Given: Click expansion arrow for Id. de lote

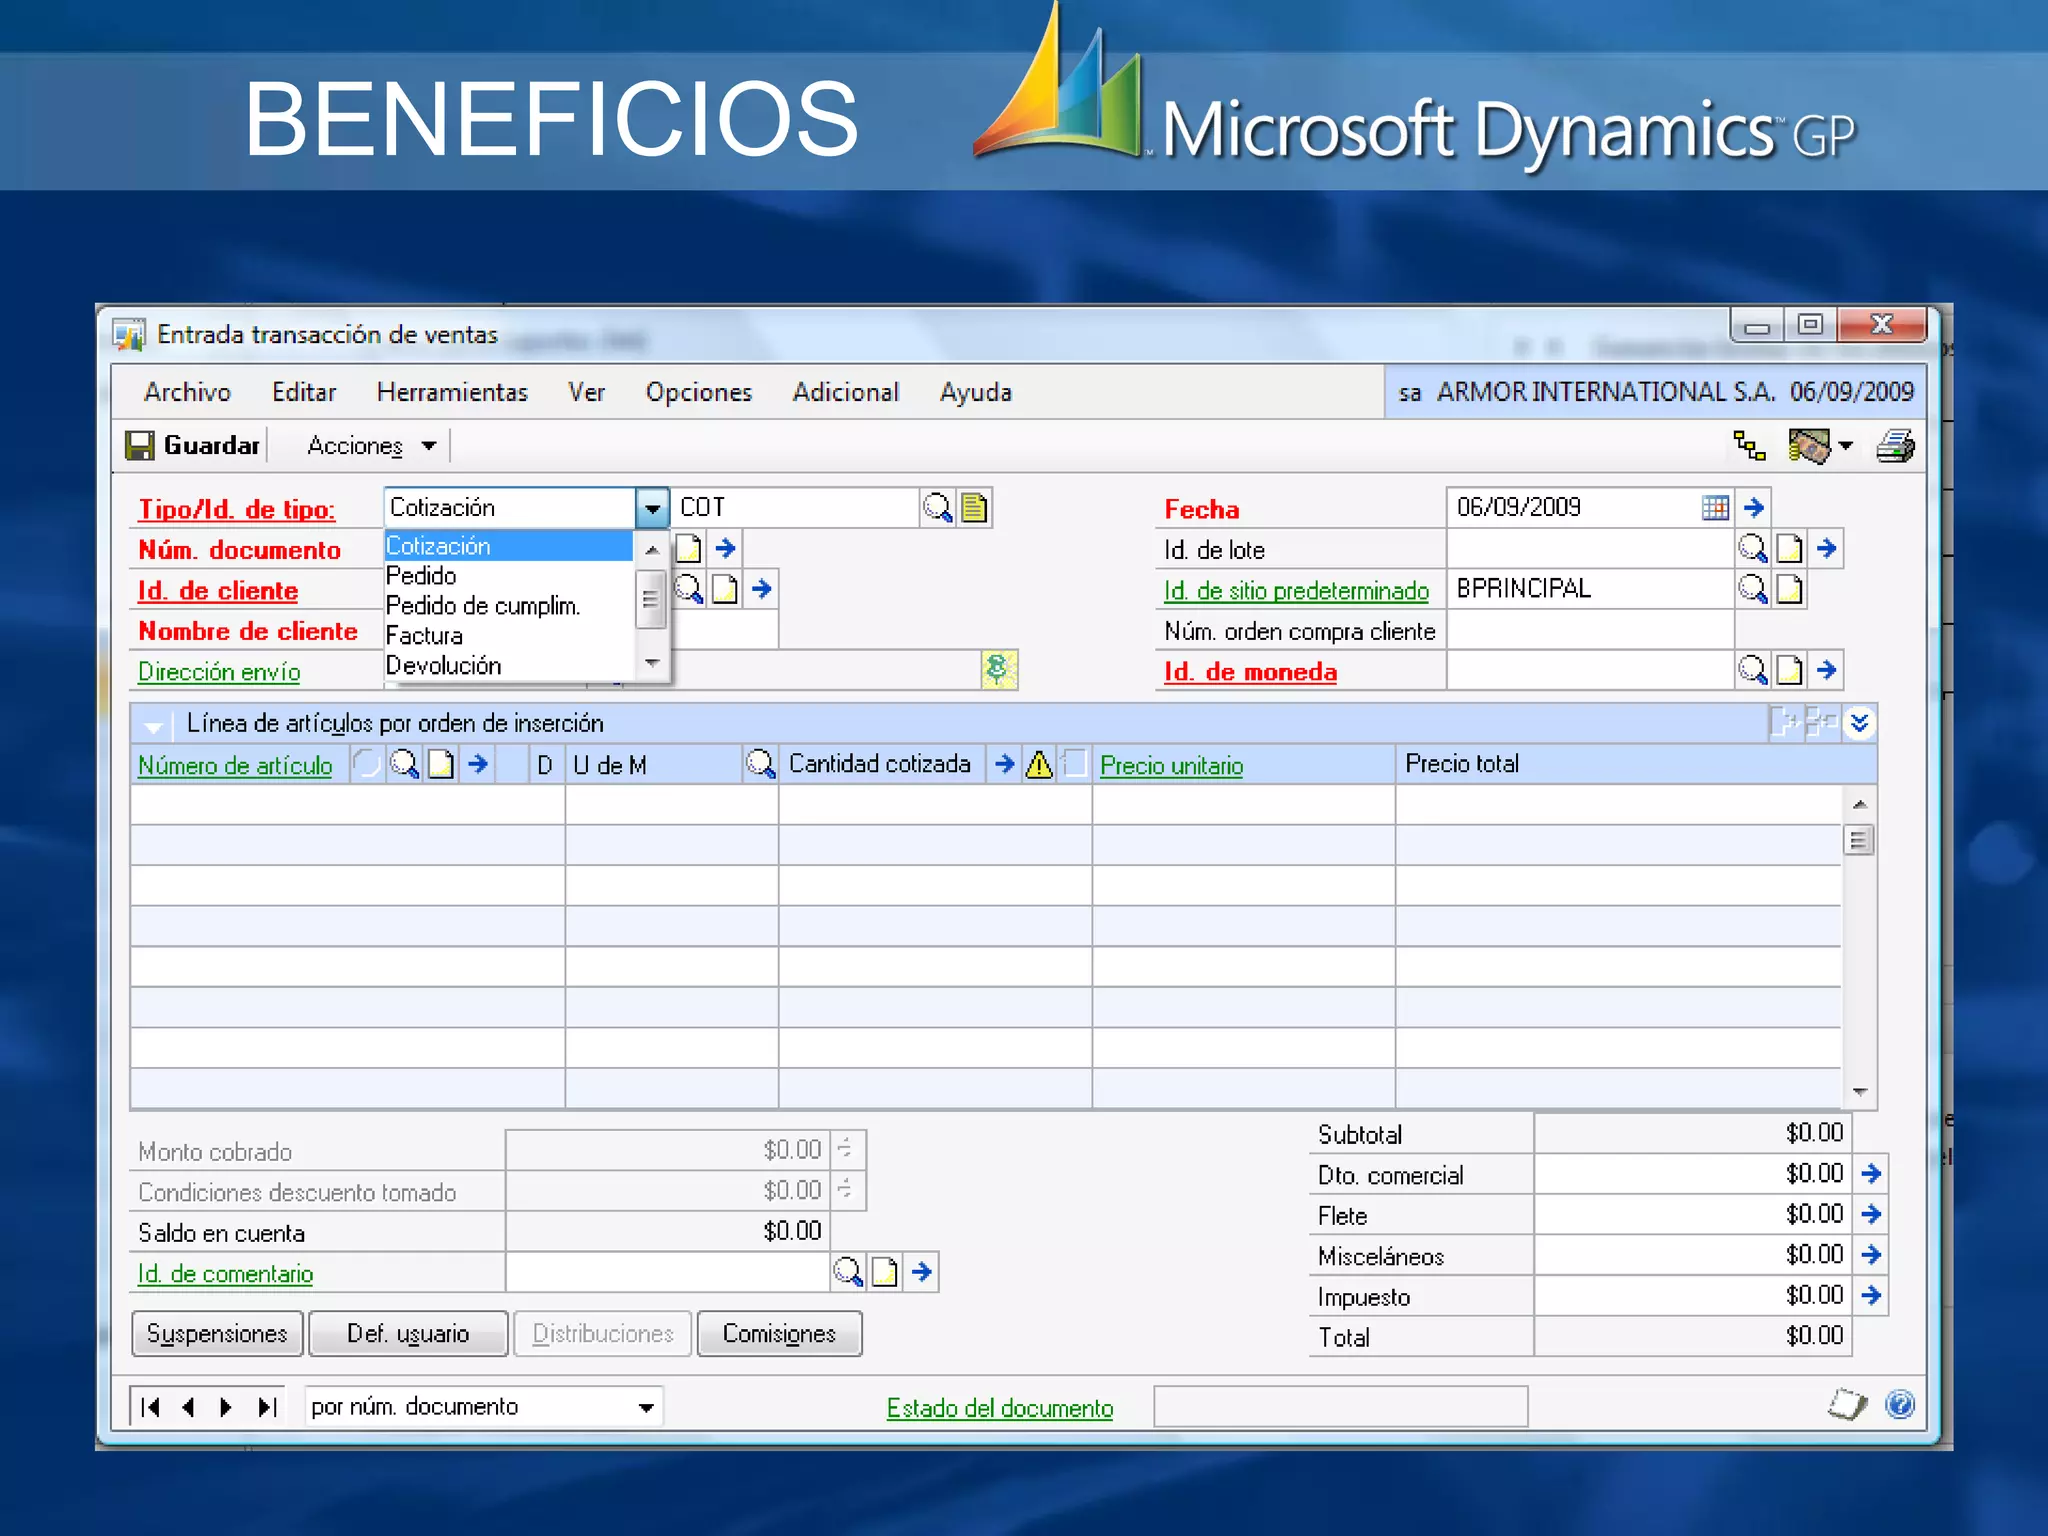Looking at the screenshot, I should [x=1827, y=548].
